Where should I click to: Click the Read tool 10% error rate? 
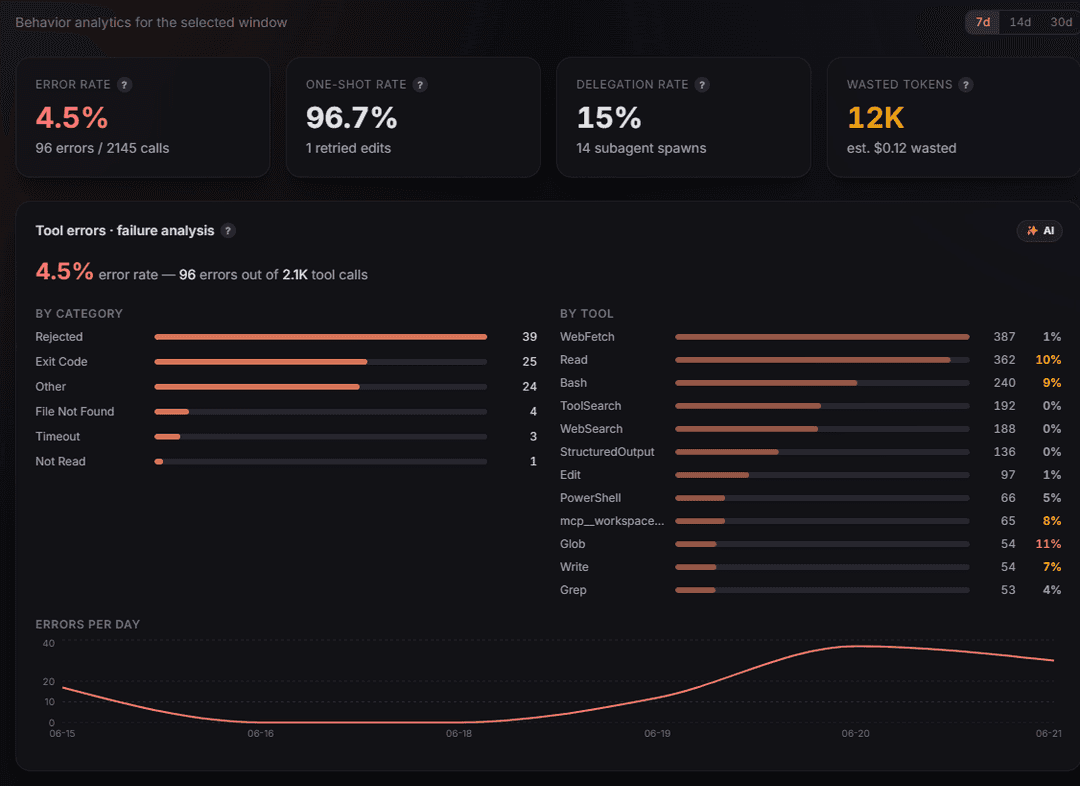(x=1048, y=360)
